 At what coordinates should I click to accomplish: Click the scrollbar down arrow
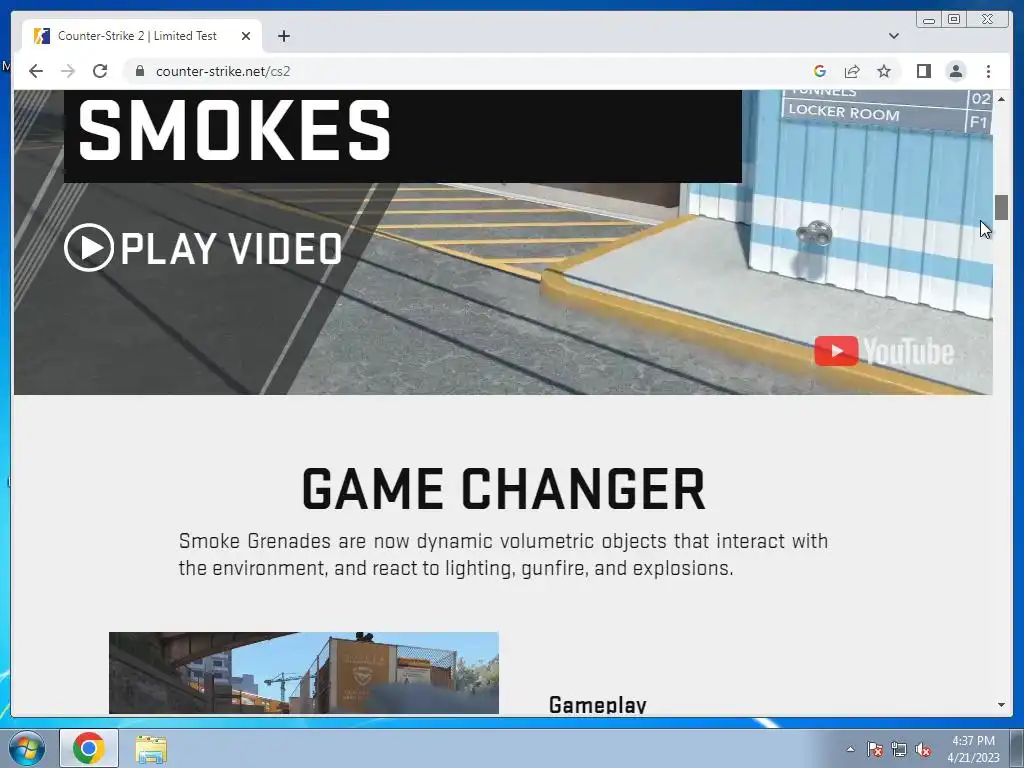pos(1001,705)
